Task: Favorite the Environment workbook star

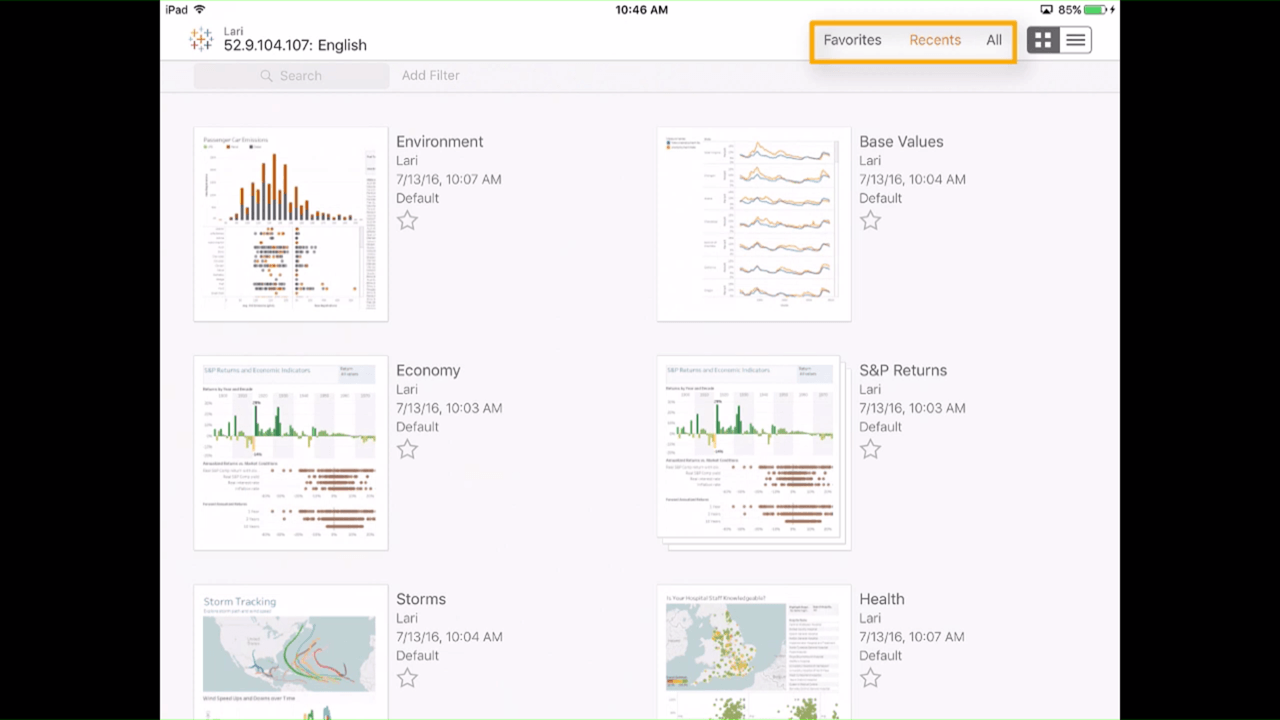Action: pos(407,221)
